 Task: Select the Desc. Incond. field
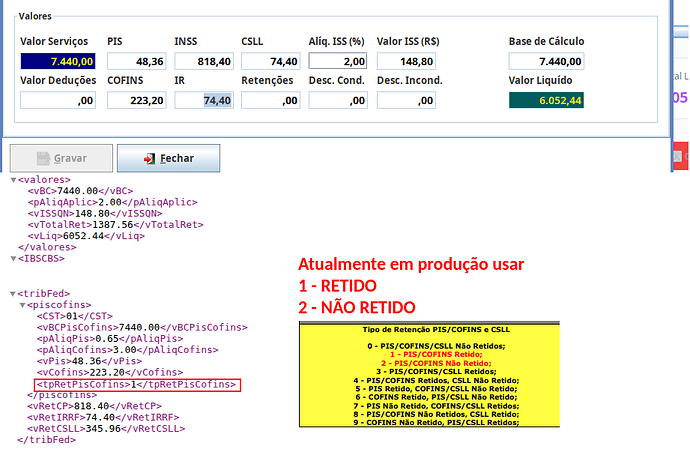coord(406,100)
